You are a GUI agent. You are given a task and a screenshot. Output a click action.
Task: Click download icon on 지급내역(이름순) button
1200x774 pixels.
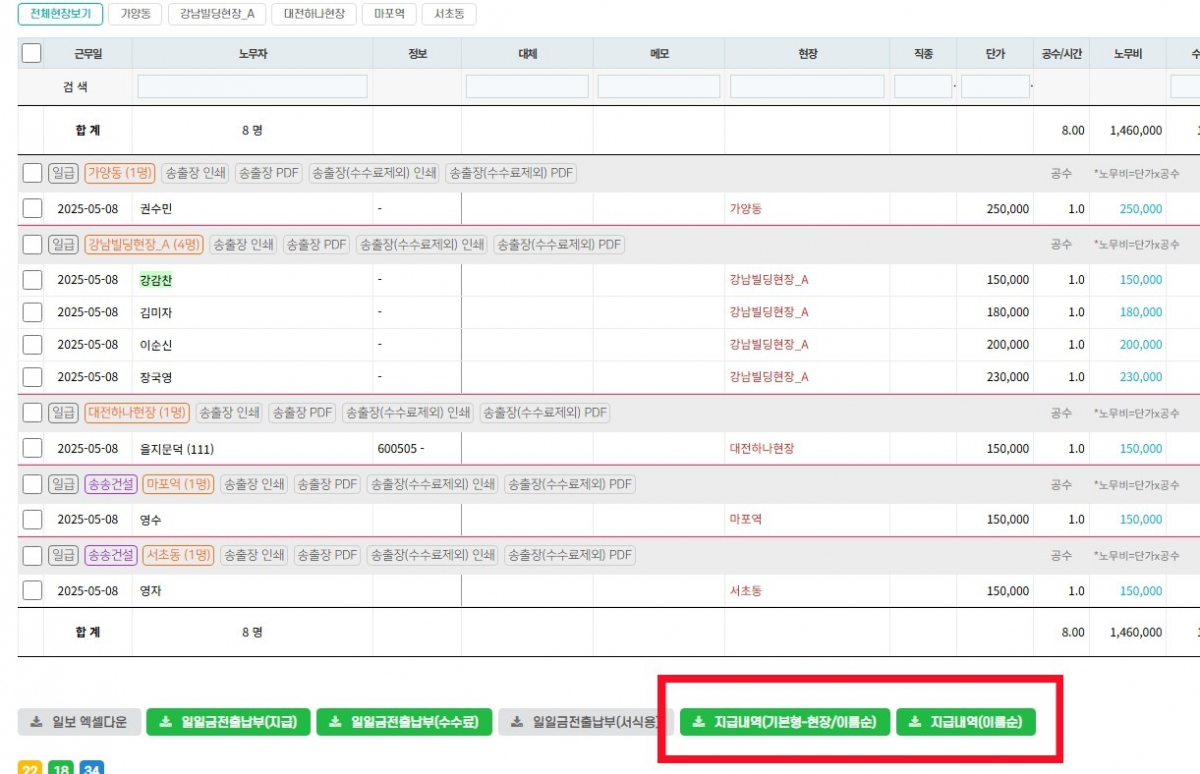[915, 723]
